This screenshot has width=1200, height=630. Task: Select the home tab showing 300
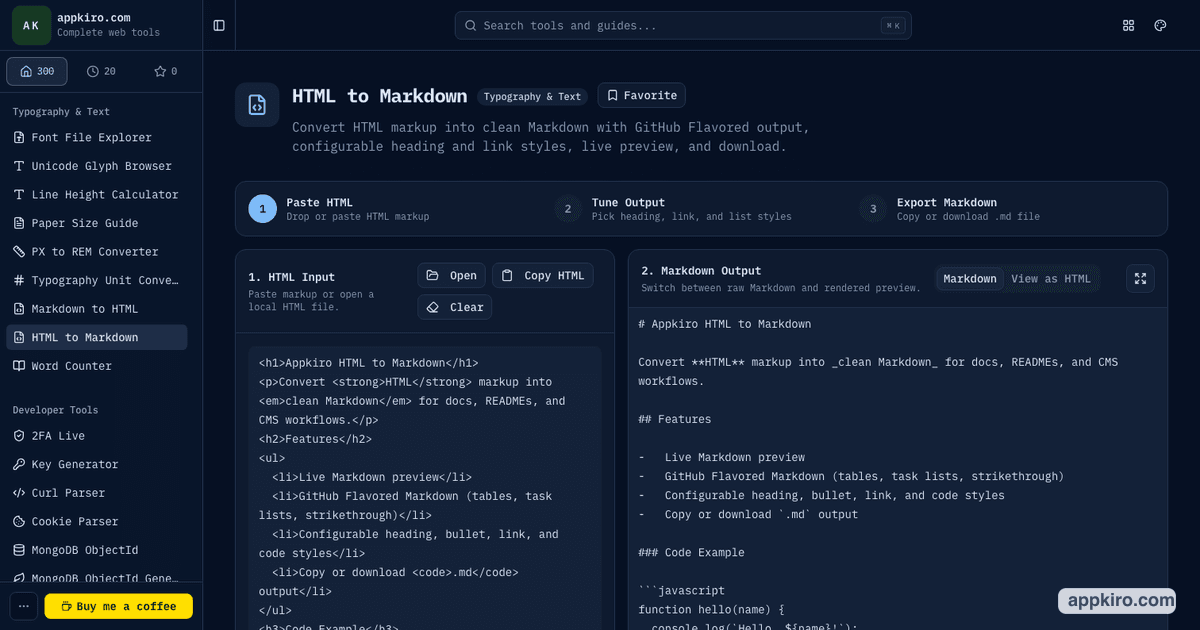tap(37, 71)
